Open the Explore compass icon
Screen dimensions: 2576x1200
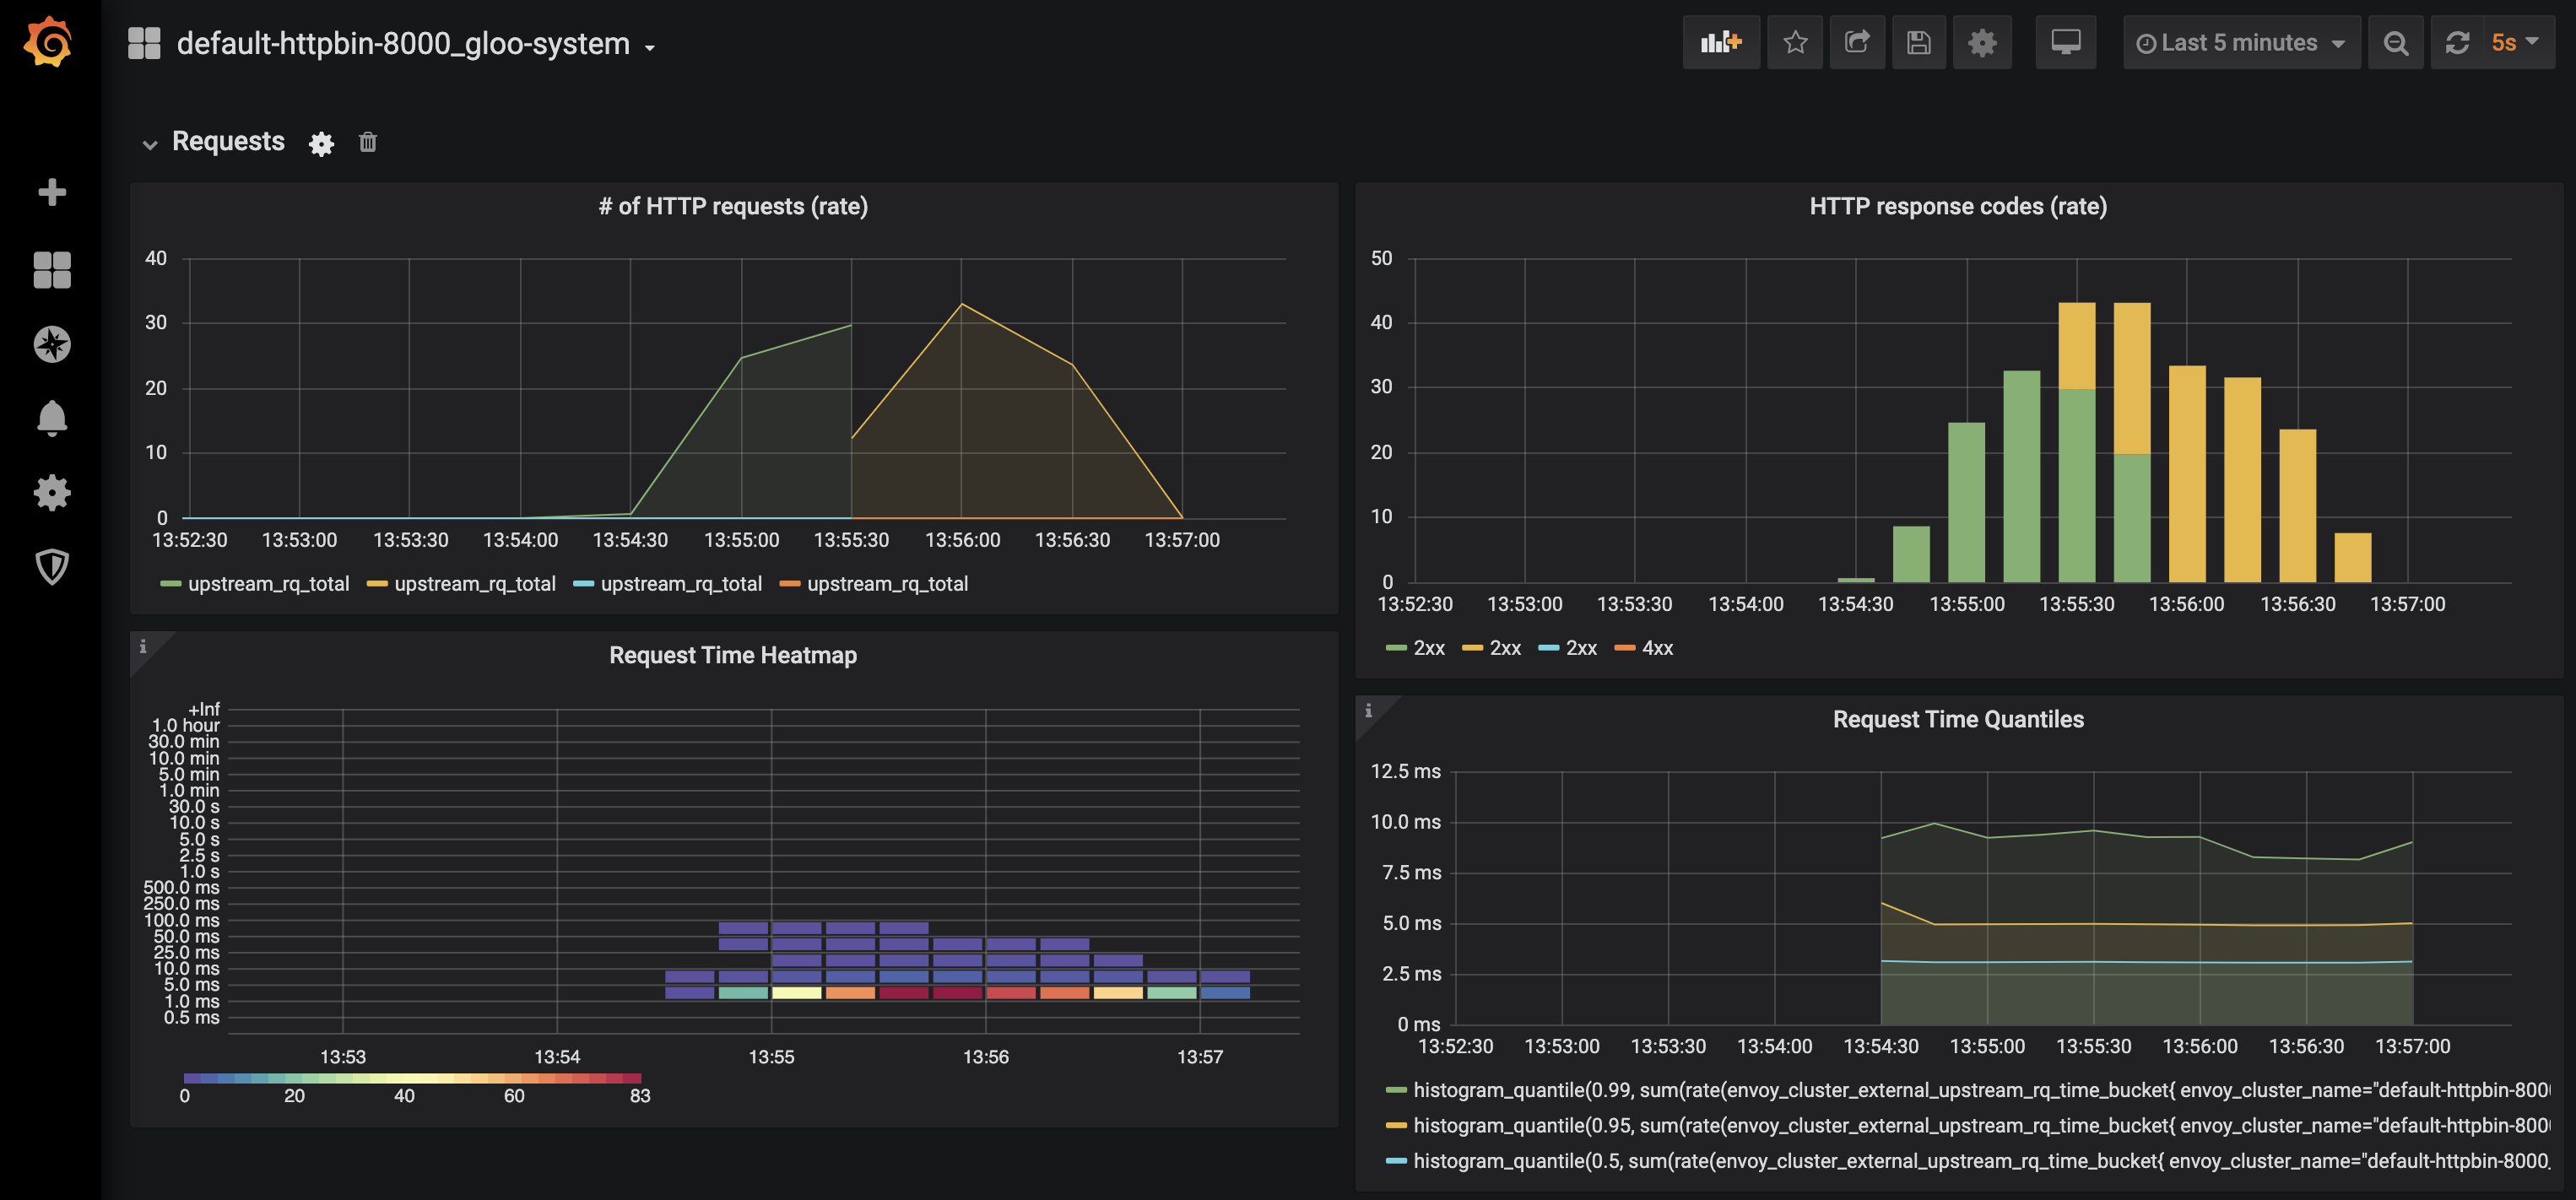tap(52, 344)
